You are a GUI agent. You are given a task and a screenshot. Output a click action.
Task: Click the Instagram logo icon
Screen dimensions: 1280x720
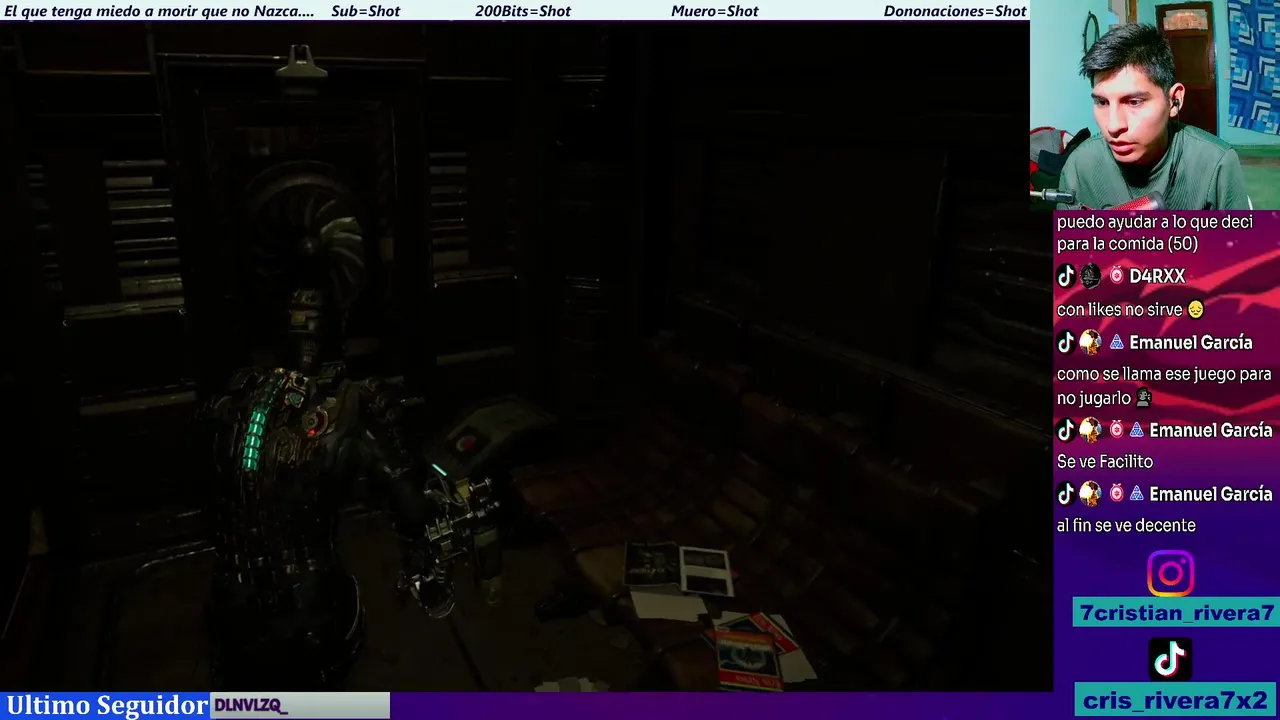tap(1170, 574)
